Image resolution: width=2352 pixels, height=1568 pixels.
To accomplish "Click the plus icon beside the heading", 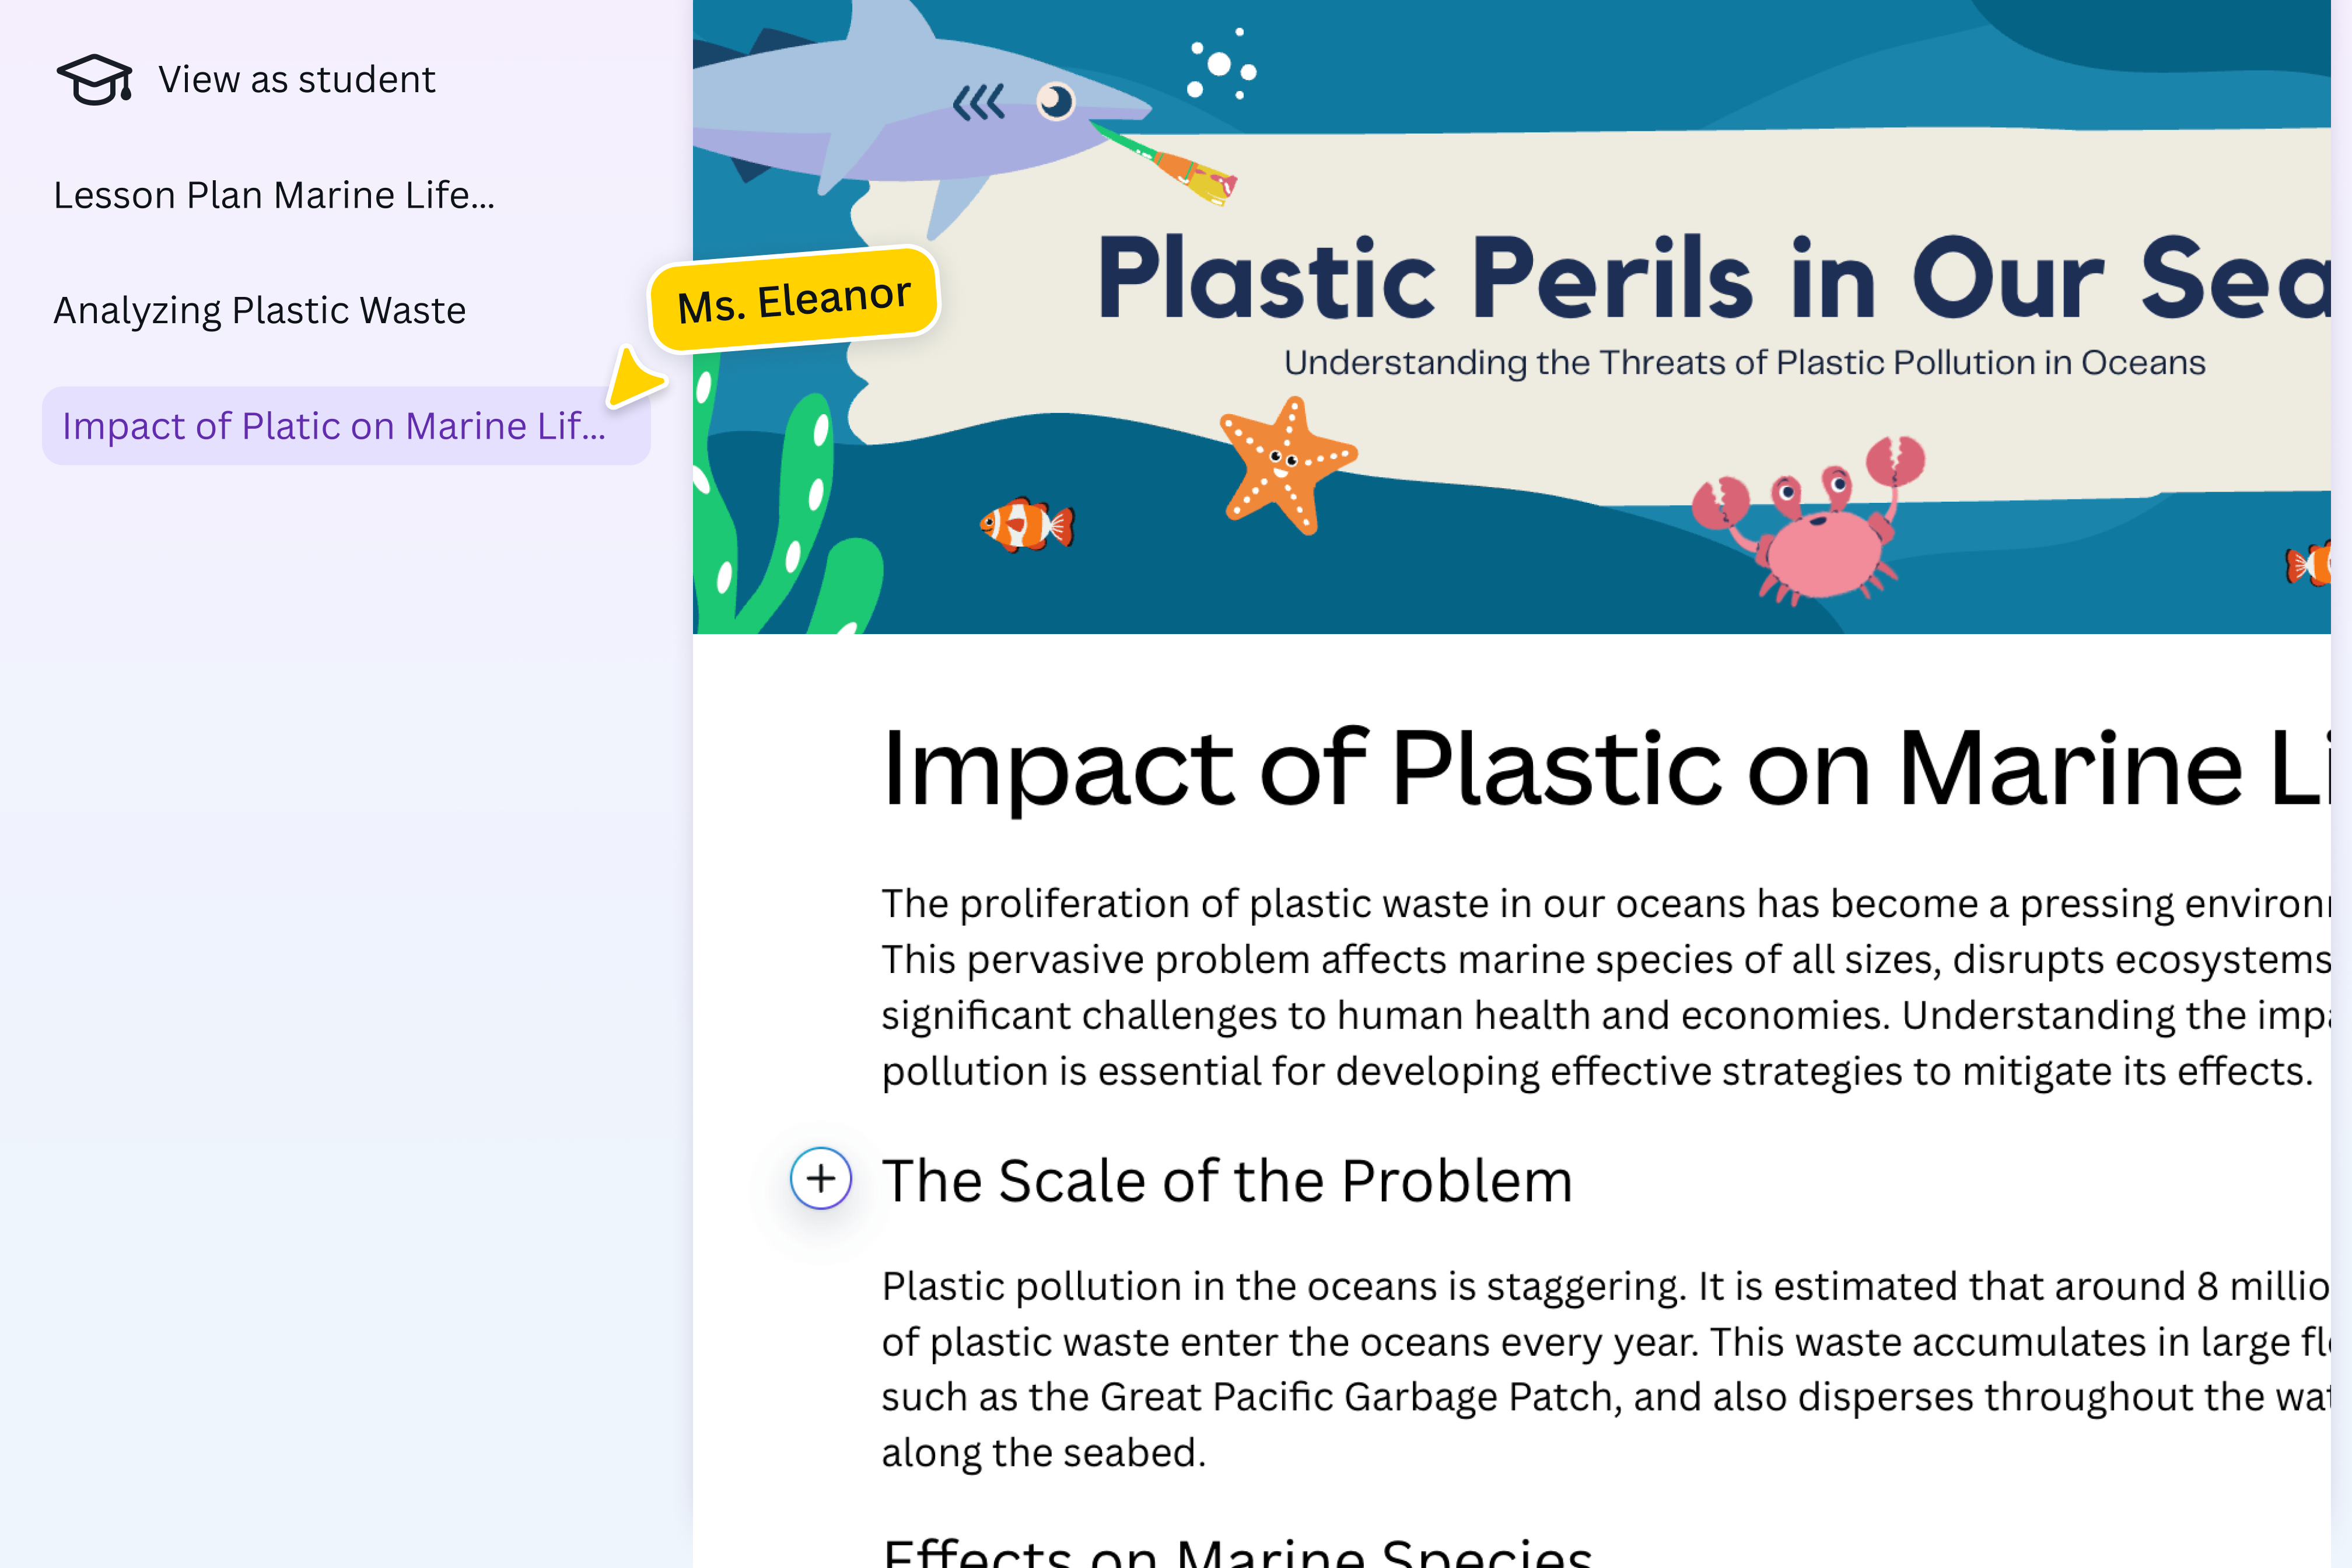I will (x=820, y=1180).
